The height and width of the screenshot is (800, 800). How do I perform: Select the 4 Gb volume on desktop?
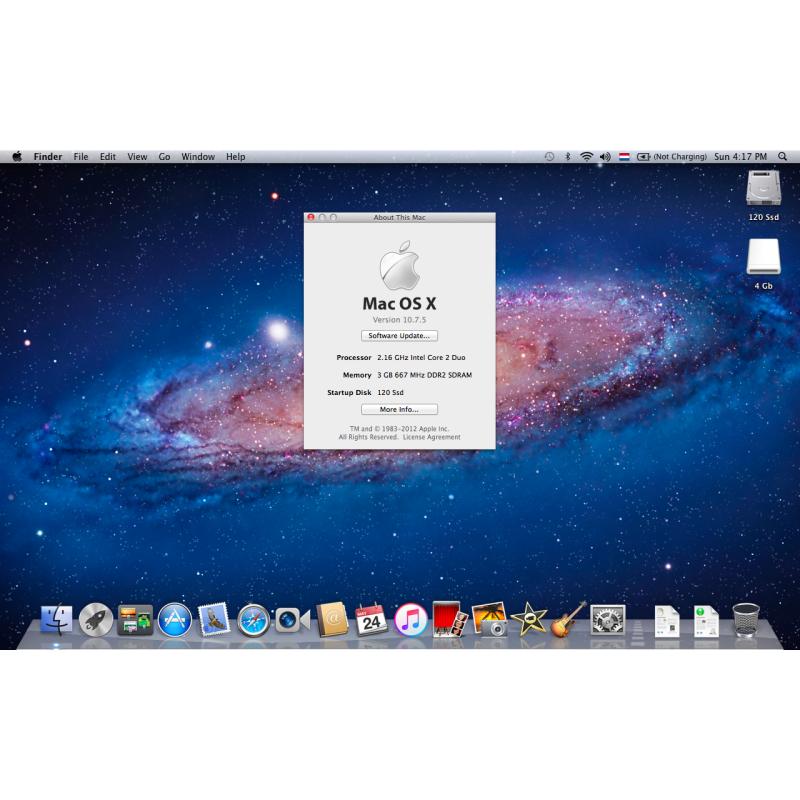(x=763, y=264)
